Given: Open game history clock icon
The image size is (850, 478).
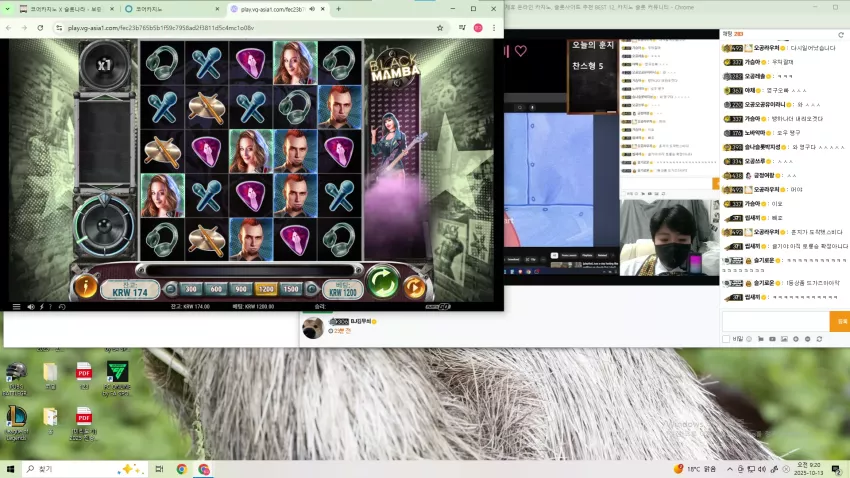Looking at the screenshot, I should pos(62,307).
